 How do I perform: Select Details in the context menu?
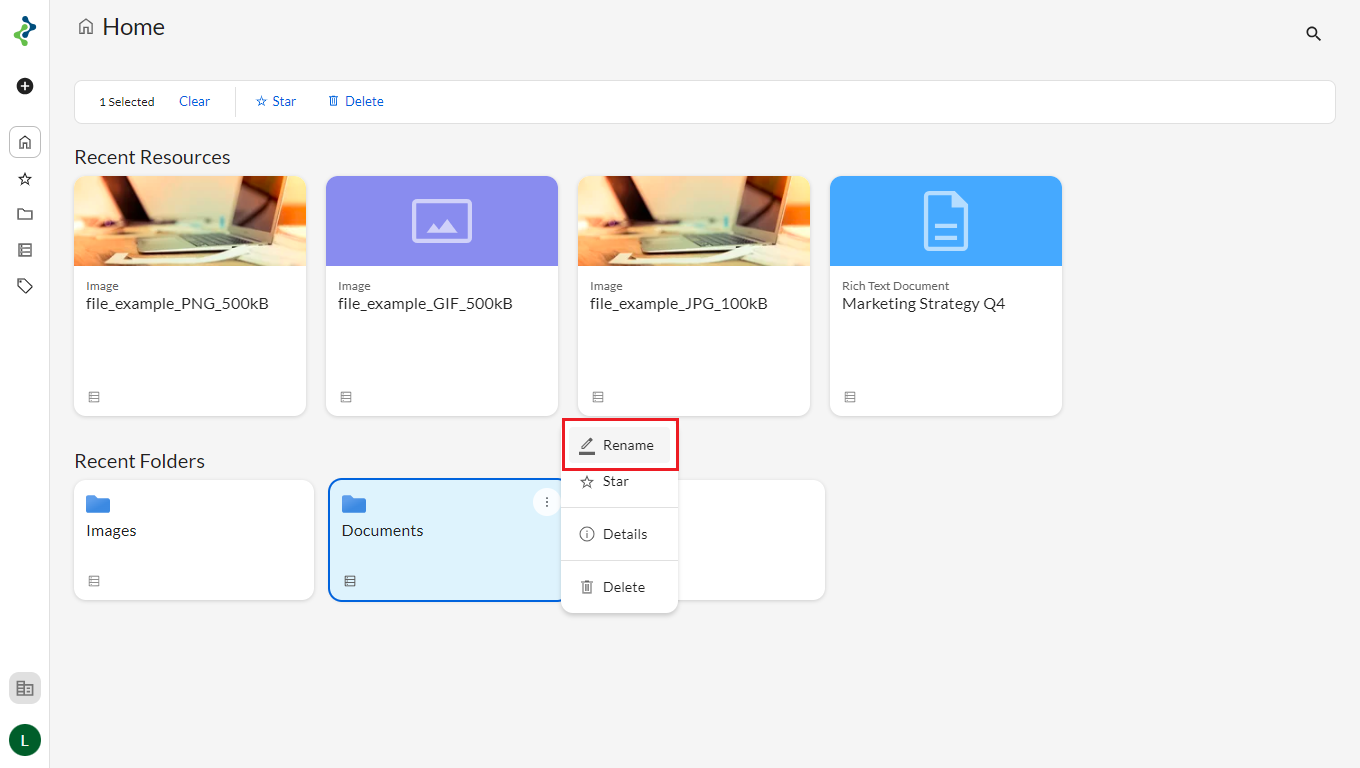[x=624, y=534]
